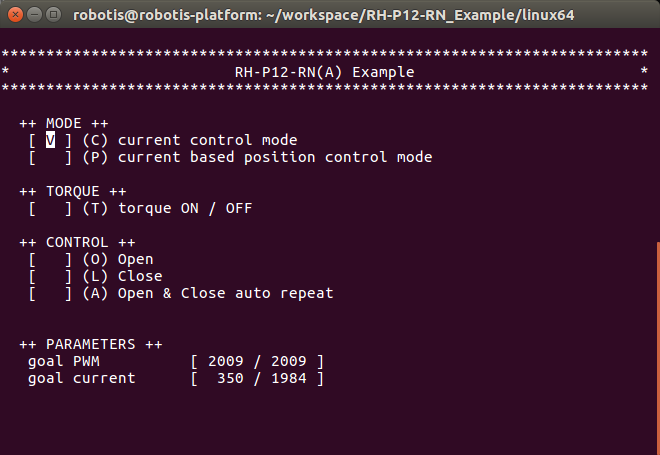
Task: Click the checked current control mode box
Action: pos(50,141)
